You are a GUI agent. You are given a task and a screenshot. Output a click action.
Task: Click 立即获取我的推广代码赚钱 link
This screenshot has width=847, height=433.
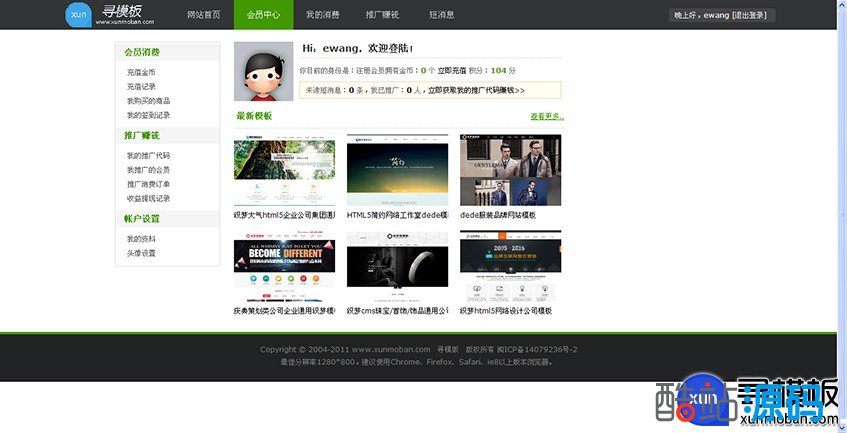477,90
